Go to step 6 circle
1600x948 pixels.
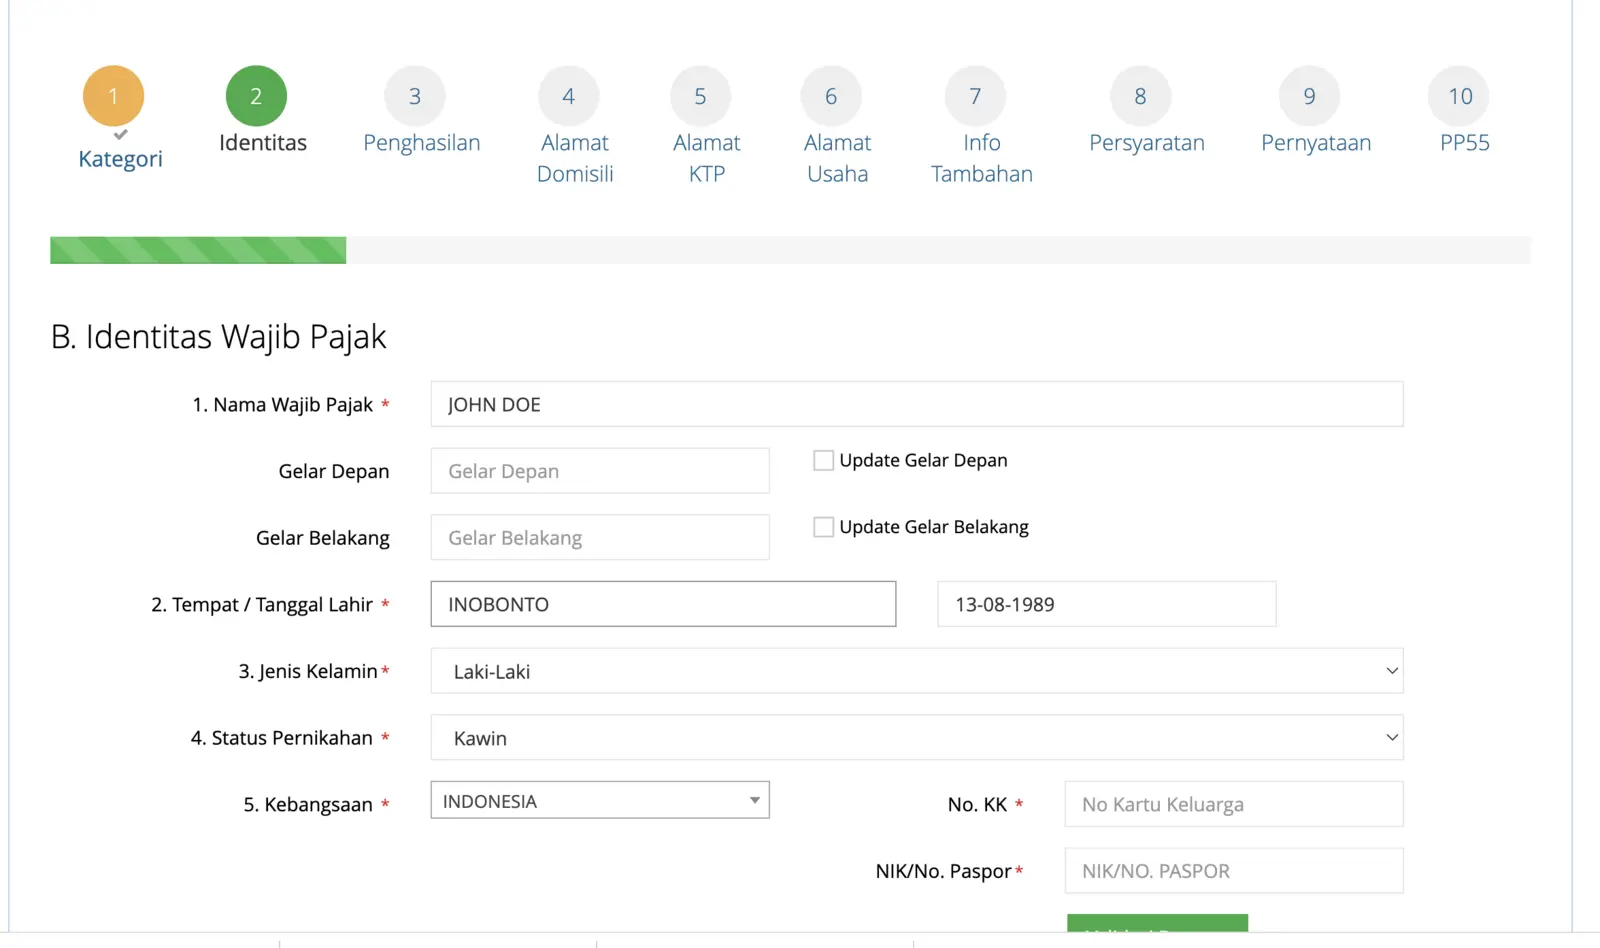pos(831,96)
